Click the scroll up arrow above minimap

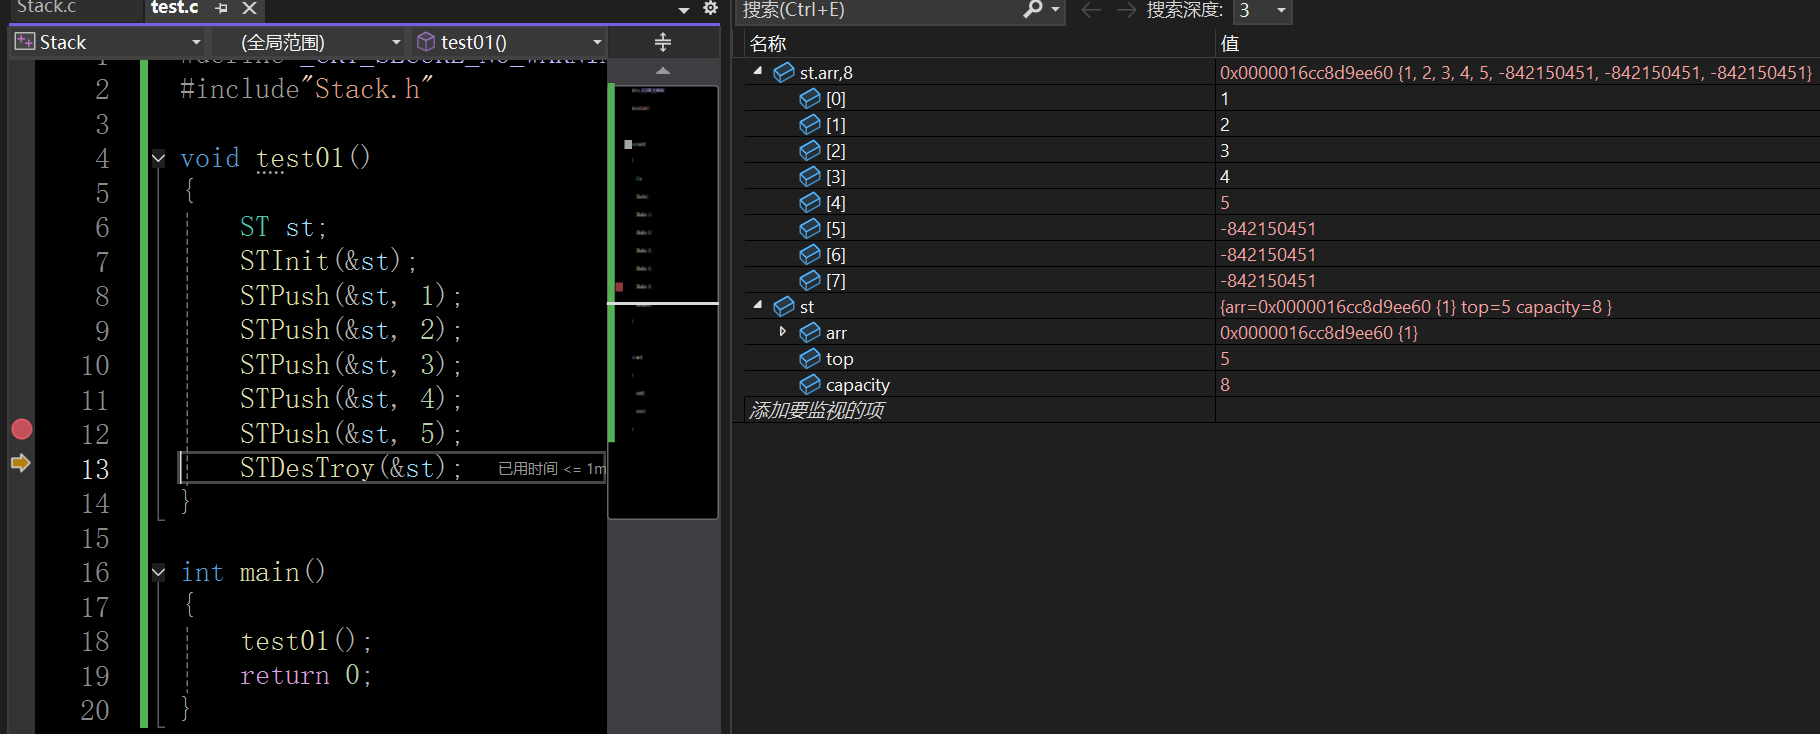[662, 71]
